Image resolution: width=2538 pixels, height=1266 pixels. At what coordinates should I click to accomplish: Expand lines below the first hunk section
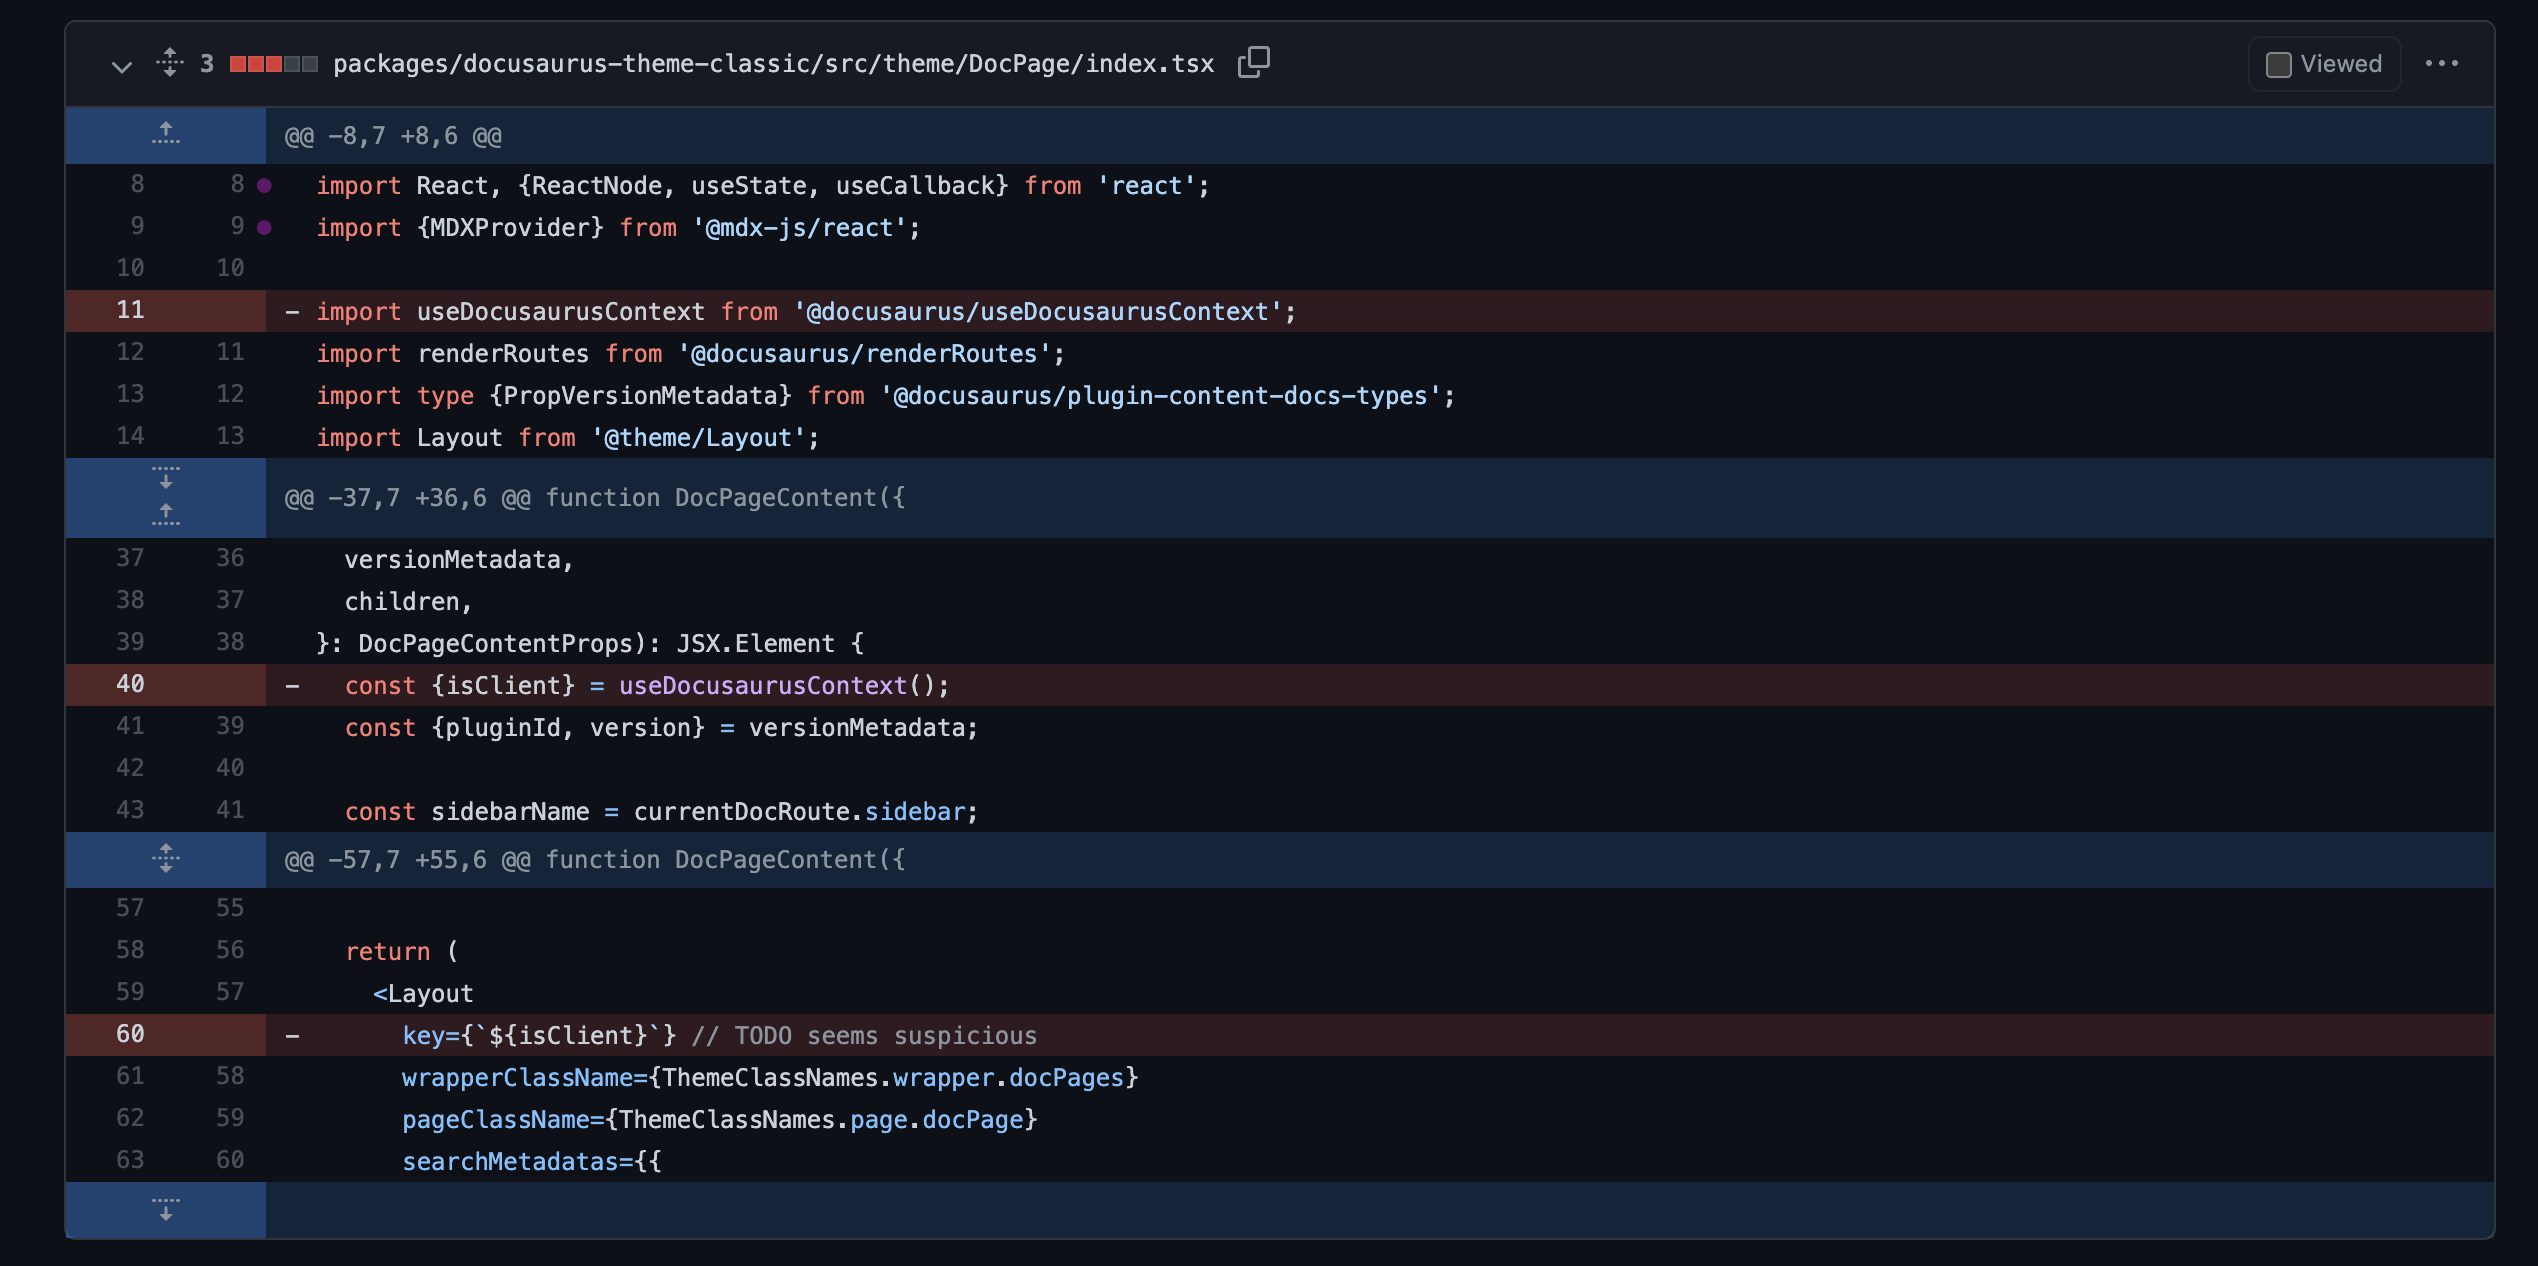click(165, 479)
